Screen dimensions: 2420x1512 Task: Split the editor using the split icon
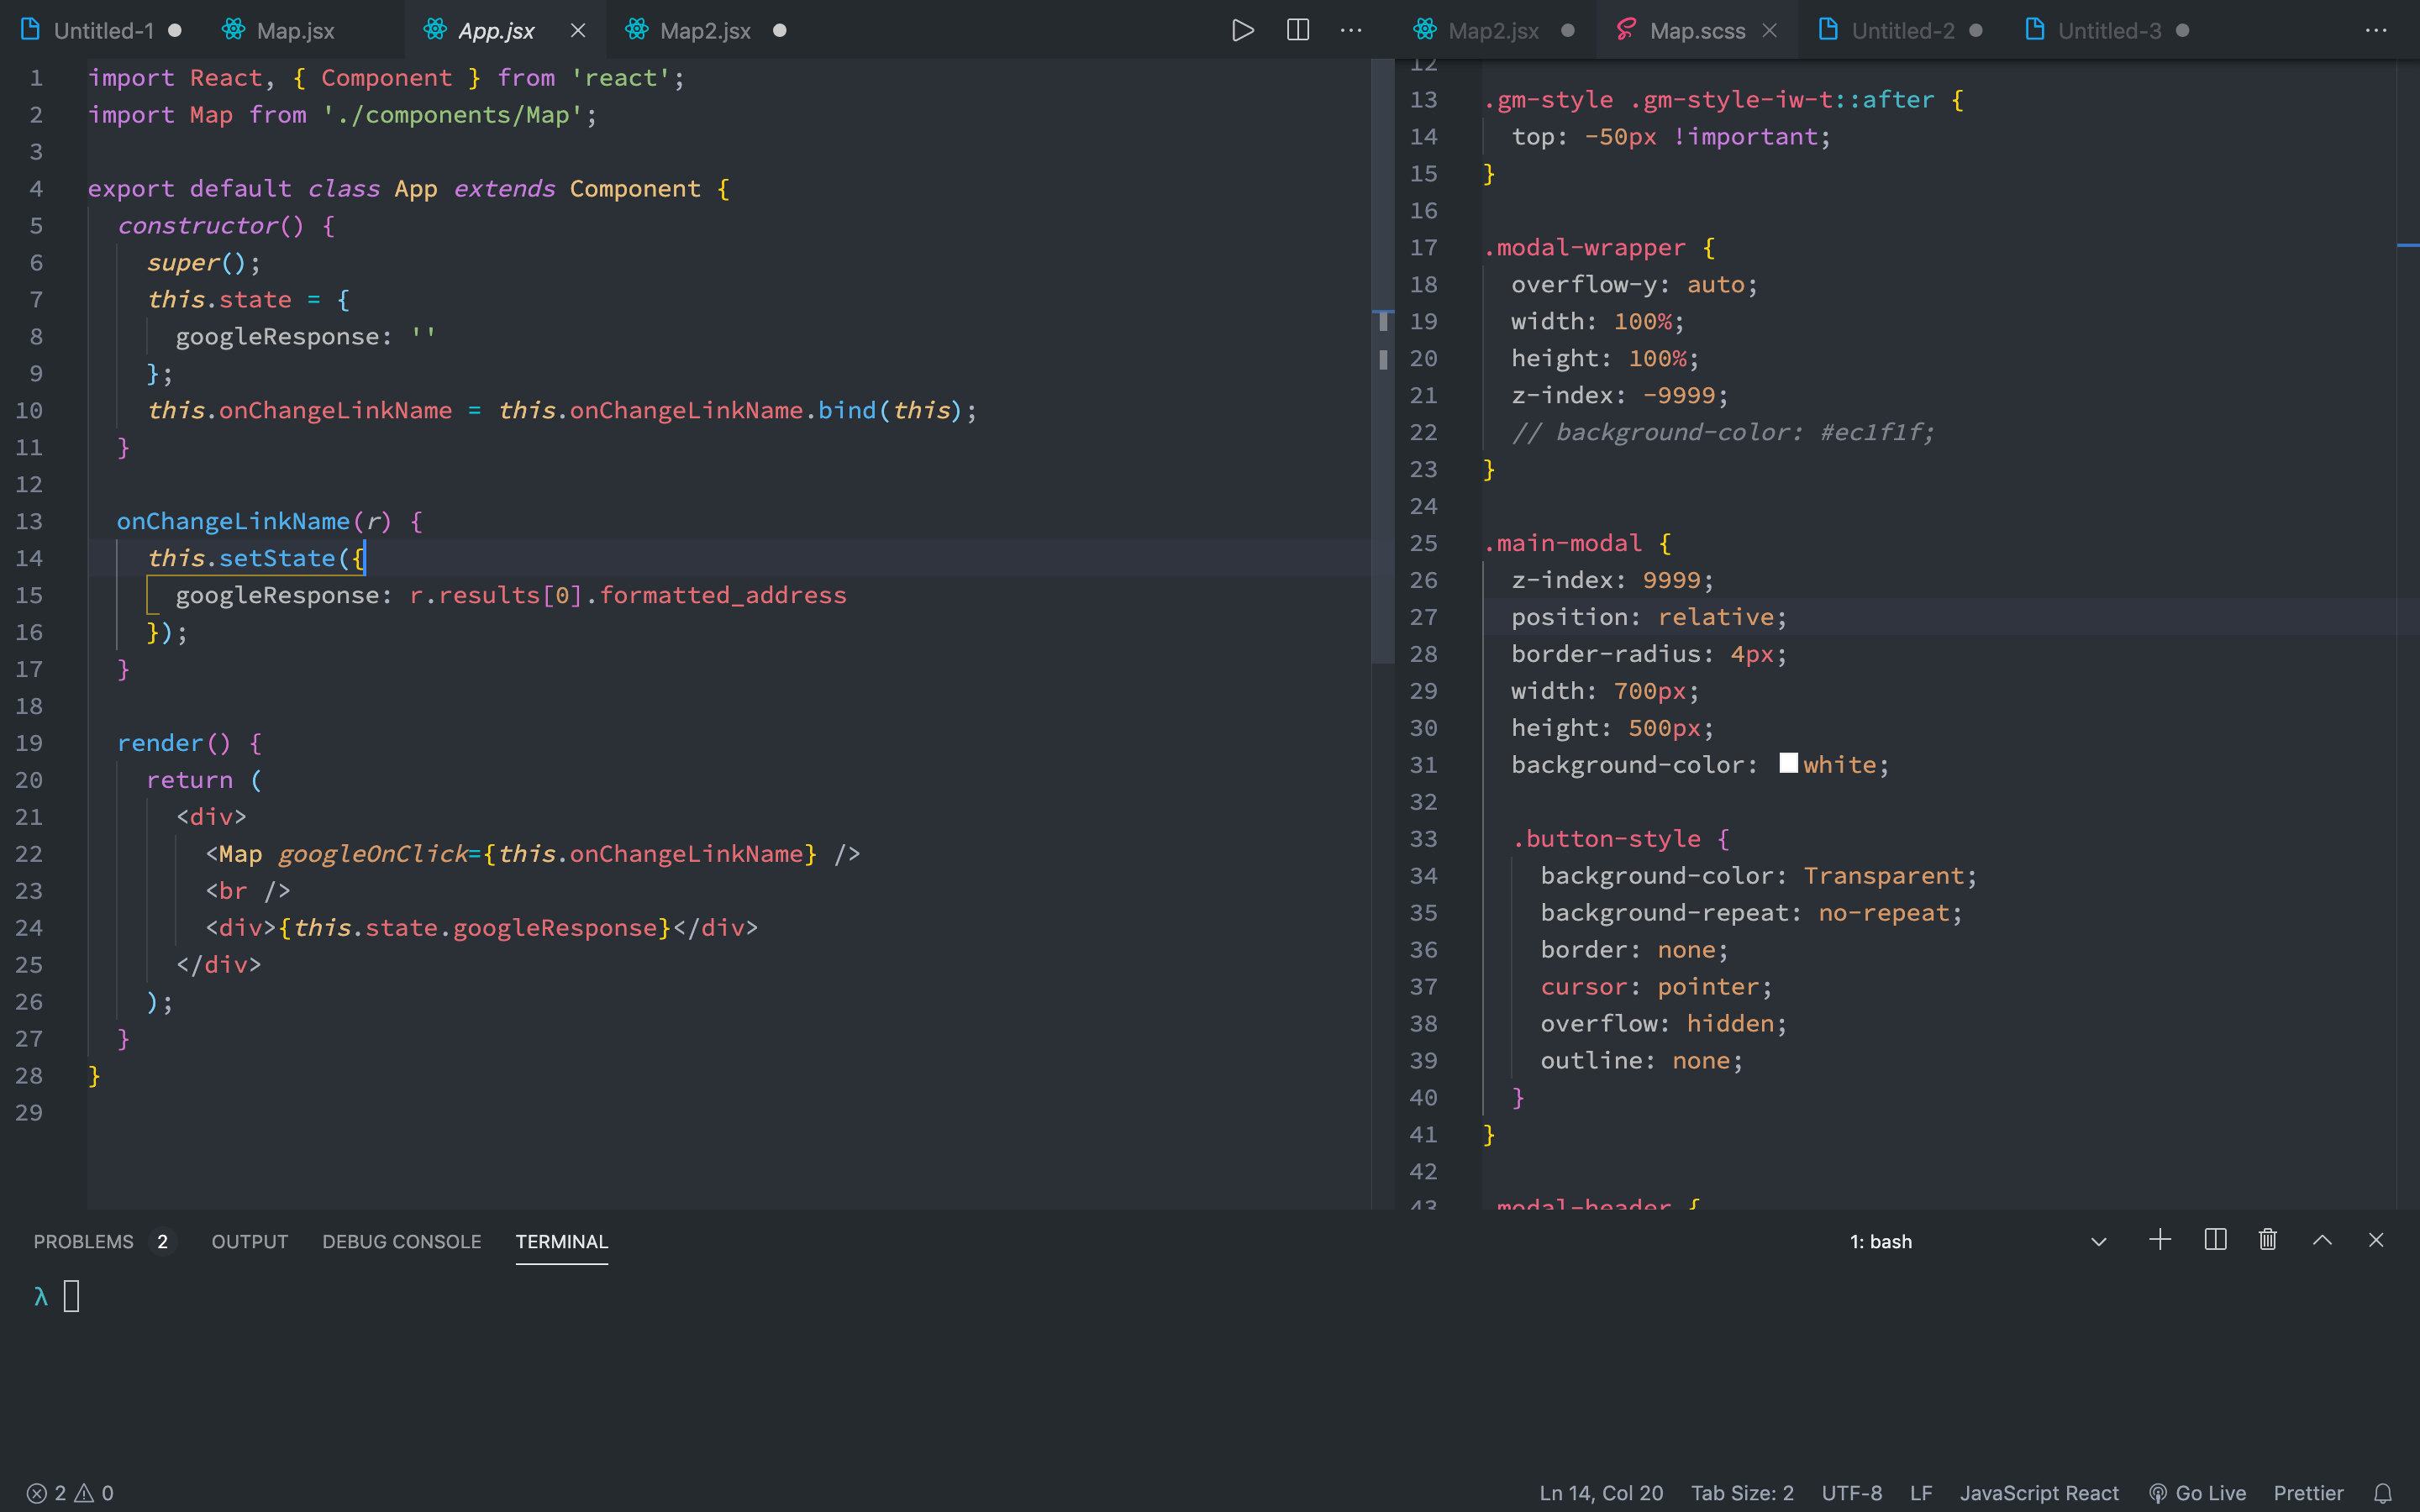[x=1297, y=30]
